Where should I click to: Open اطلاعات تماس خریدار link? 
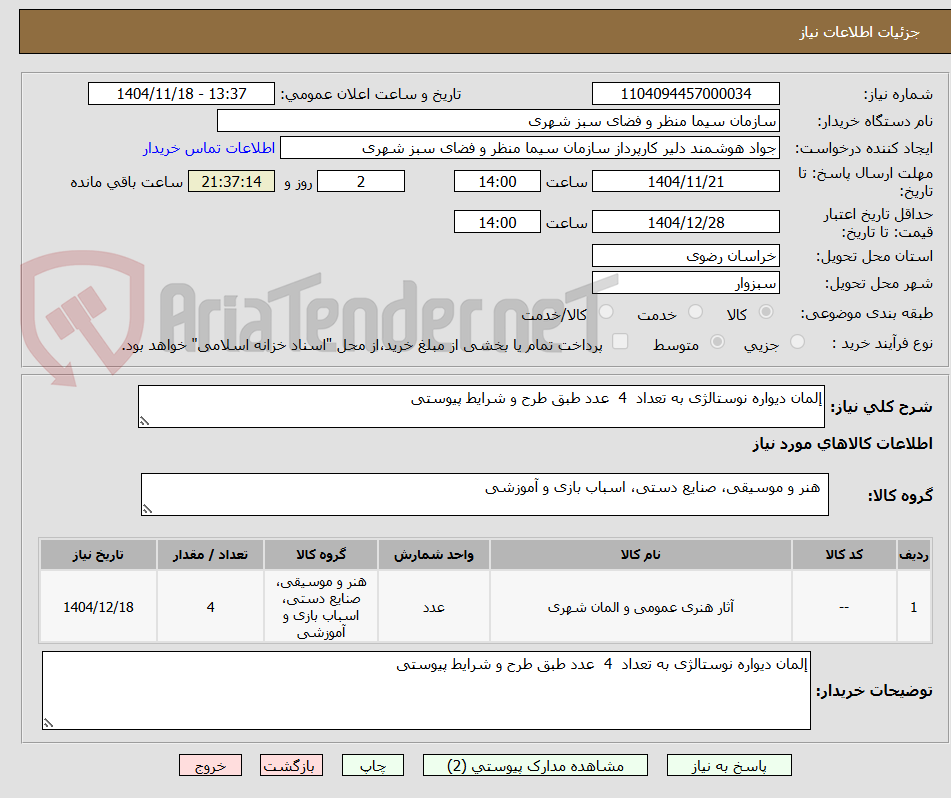(x=209, y=148)
